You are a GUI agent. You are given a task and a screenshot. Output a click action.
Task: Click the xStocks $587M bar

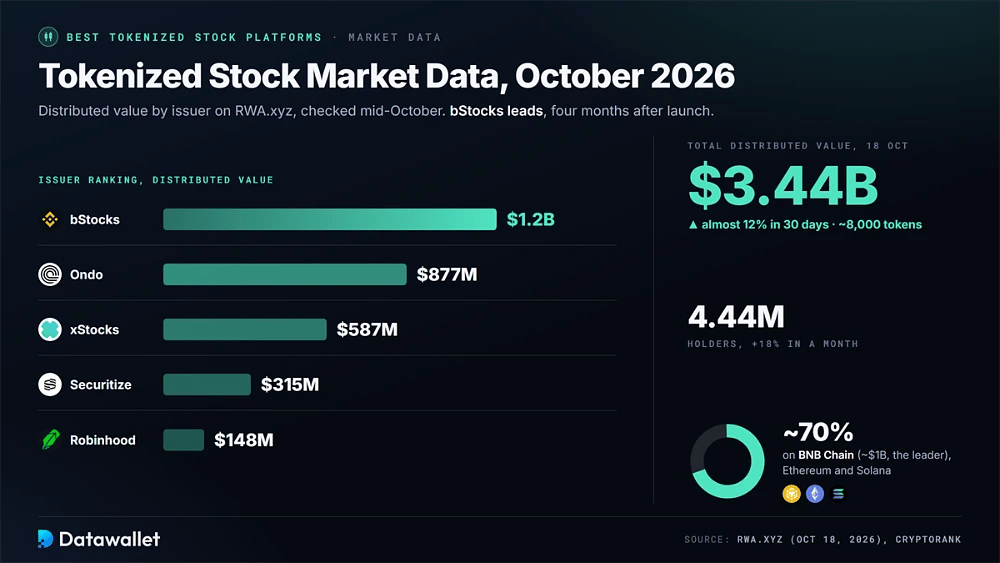(245, 330)
